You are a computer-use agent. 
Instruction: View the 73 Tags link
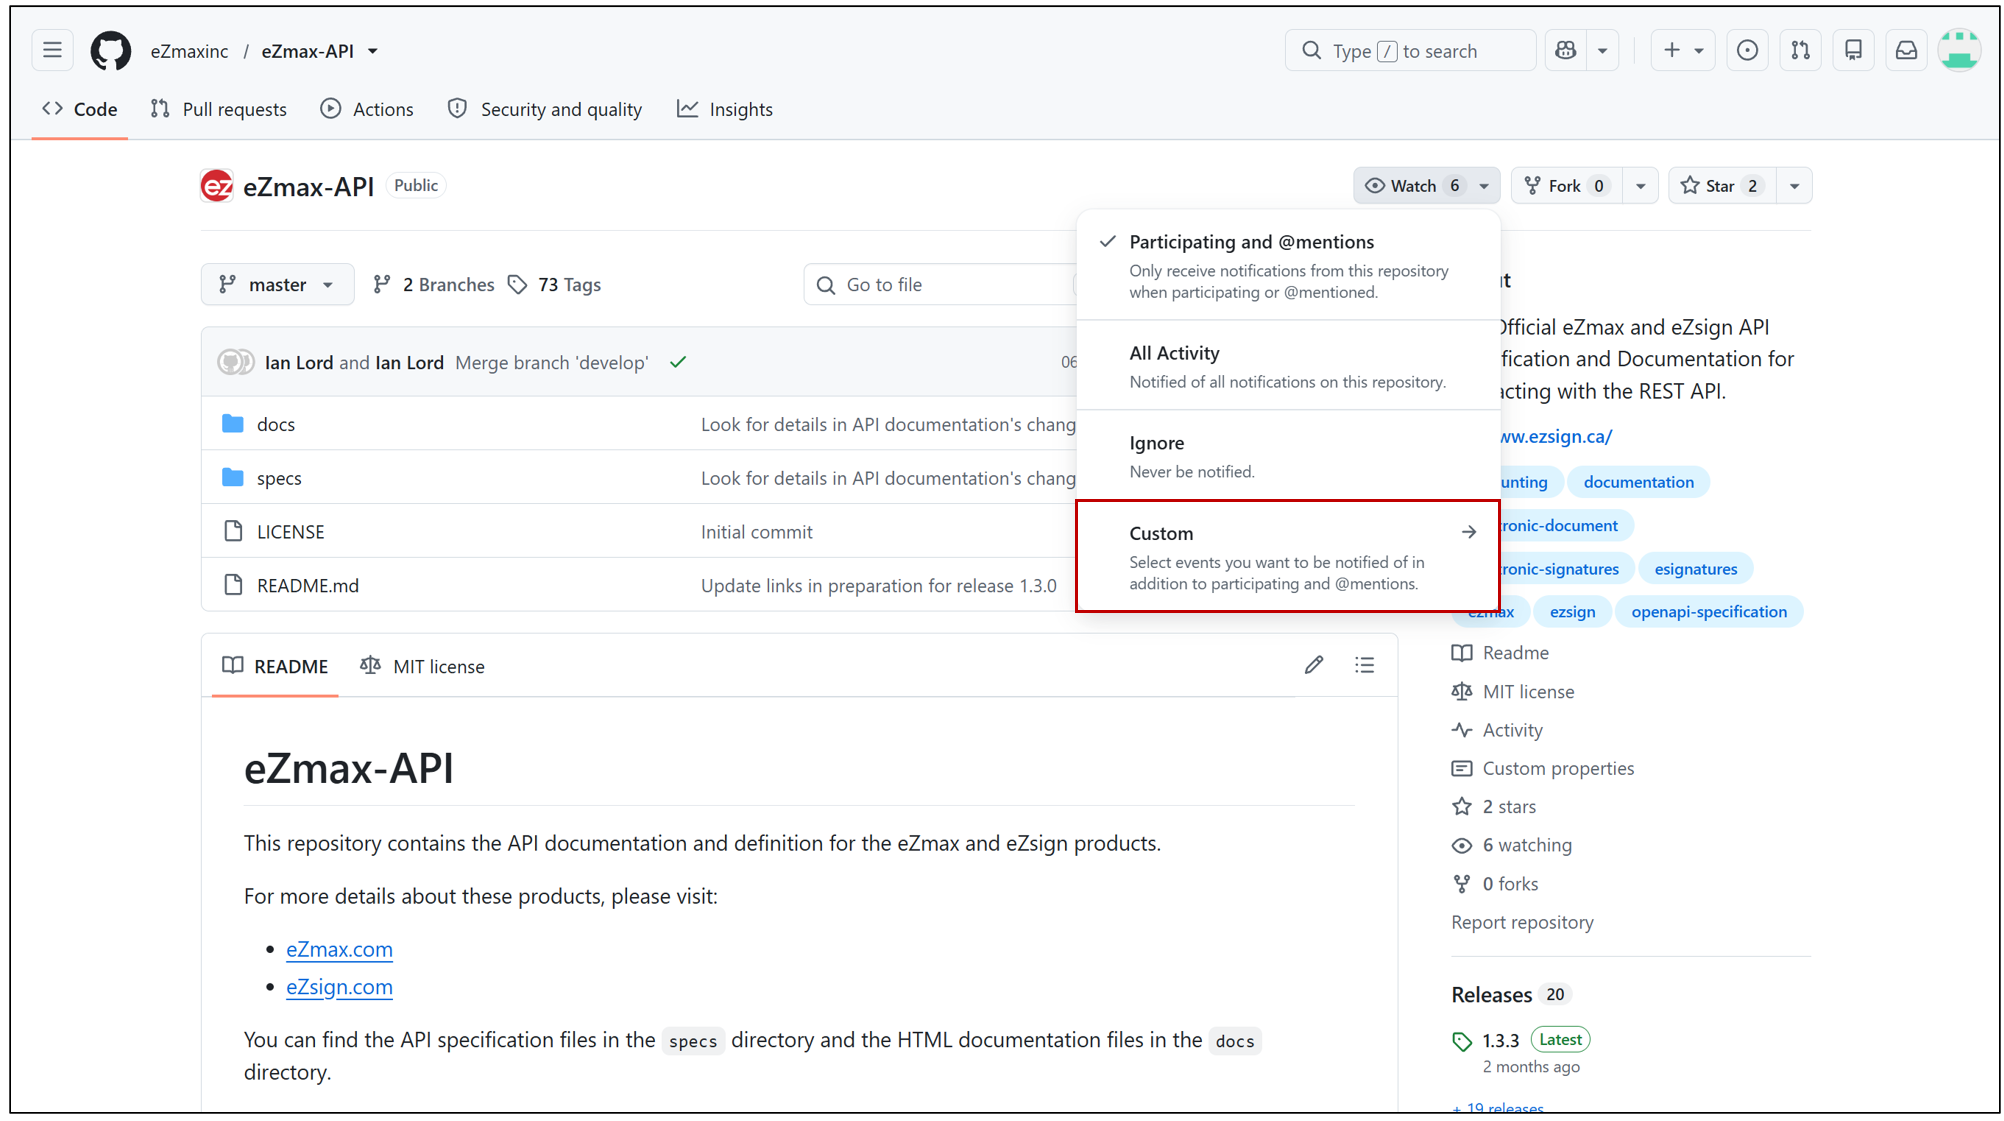tap(554, 285)
